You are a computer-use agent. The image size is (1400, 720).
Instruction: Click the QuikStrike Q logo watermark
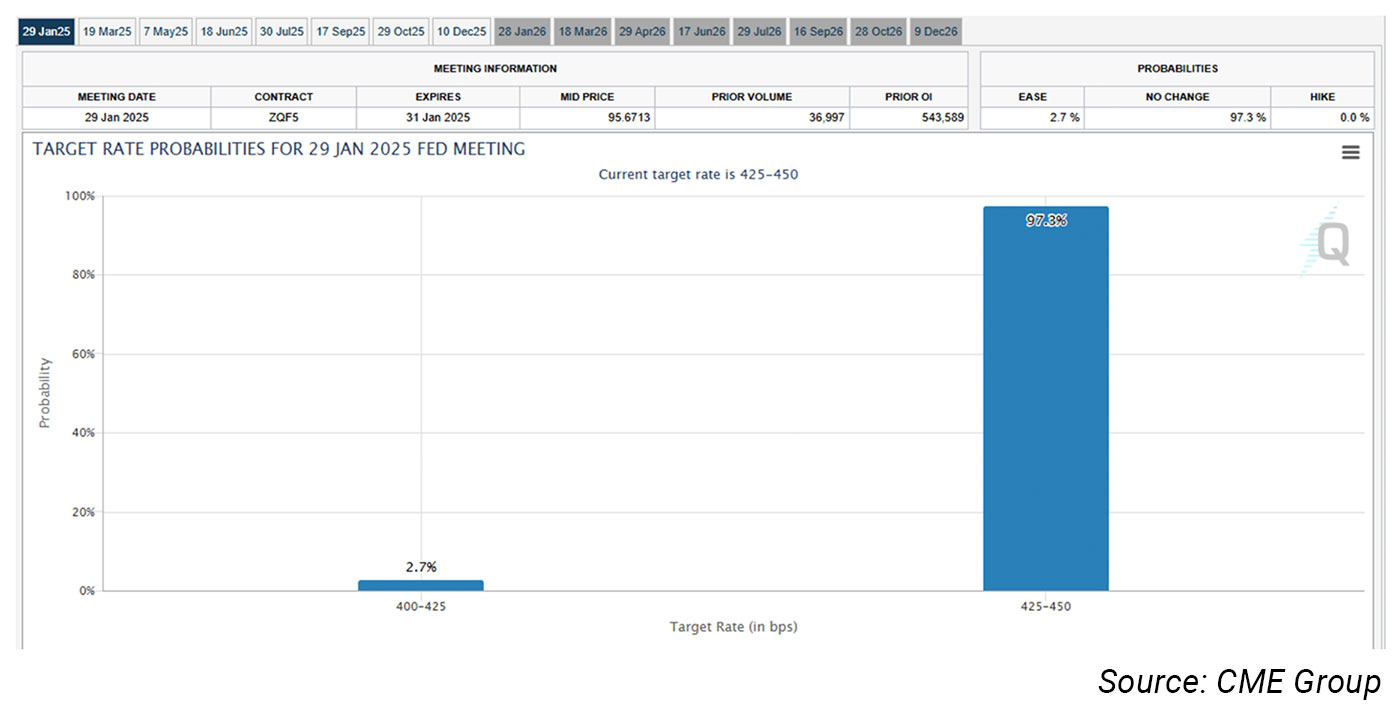tap(1329, 242)
